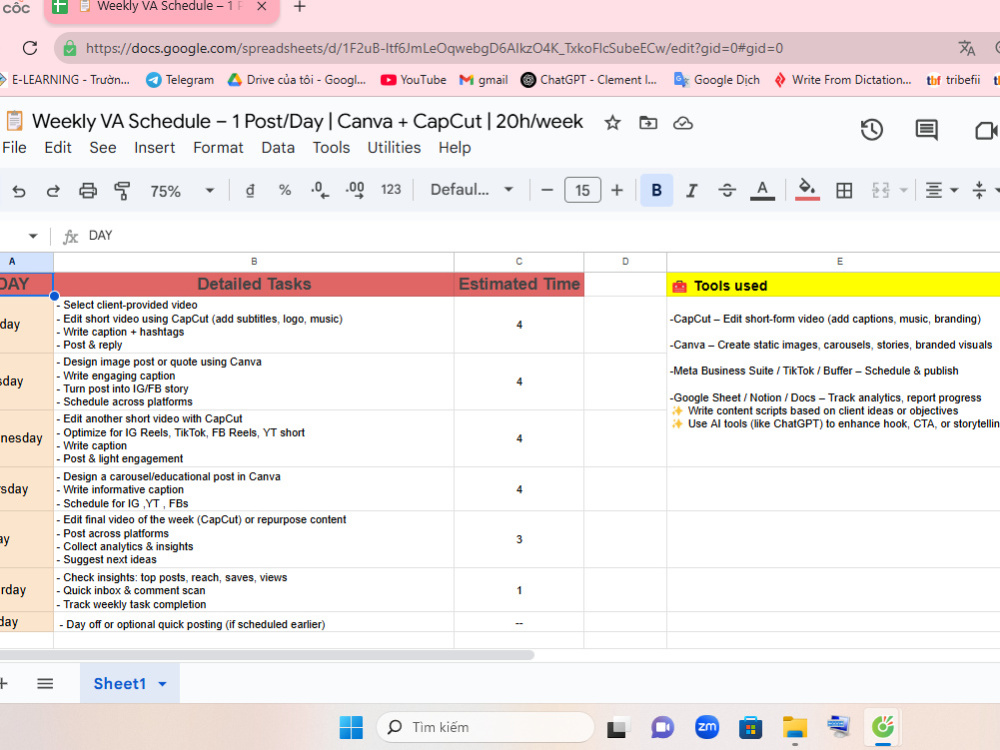The width and height of the screenshot is (1000, 750).
Task: Click the Tìm kiếm taskbar search box
Action: (485, 727)
